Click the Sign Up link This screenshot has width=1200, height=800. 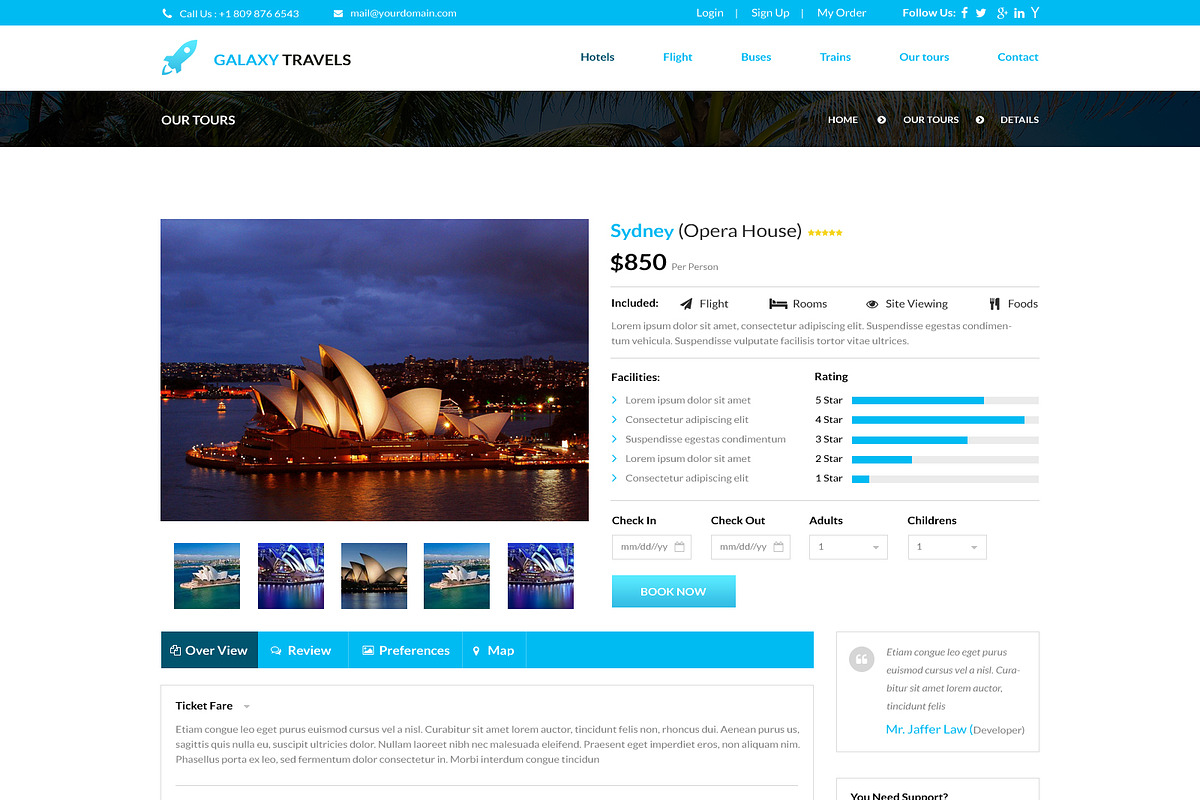point(770,13)
